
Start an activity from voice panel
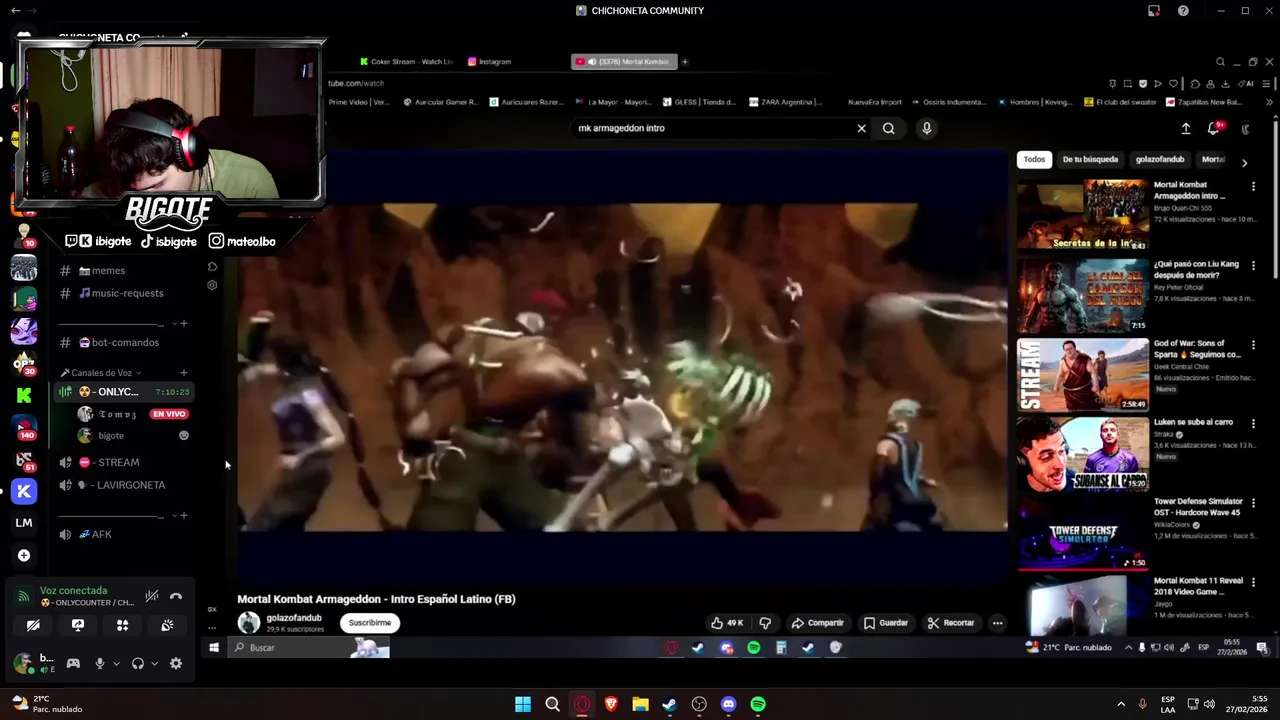122,625
